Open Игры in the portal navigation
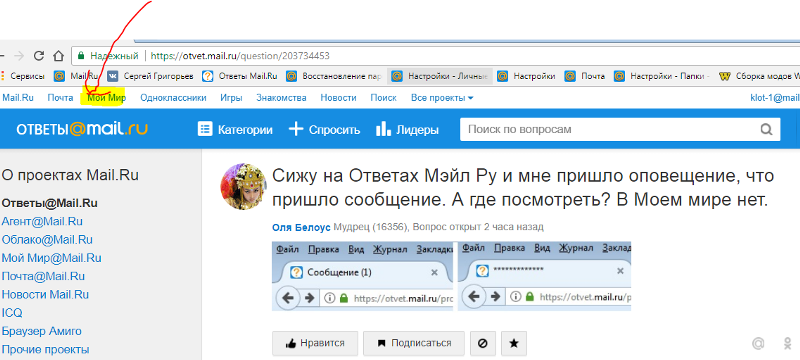The width and height of the screenshot is (800, 360). pyautogui.click(x=231, y=97)
